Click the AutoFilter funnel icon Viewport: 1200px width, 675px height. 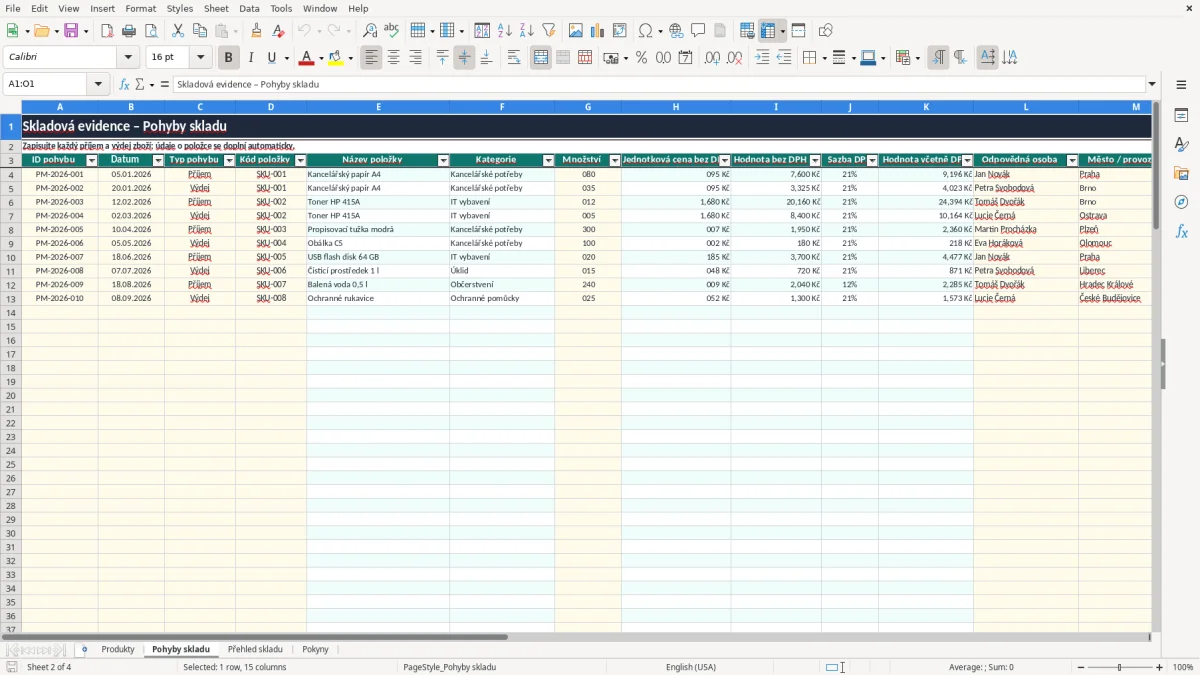[548, 31]
